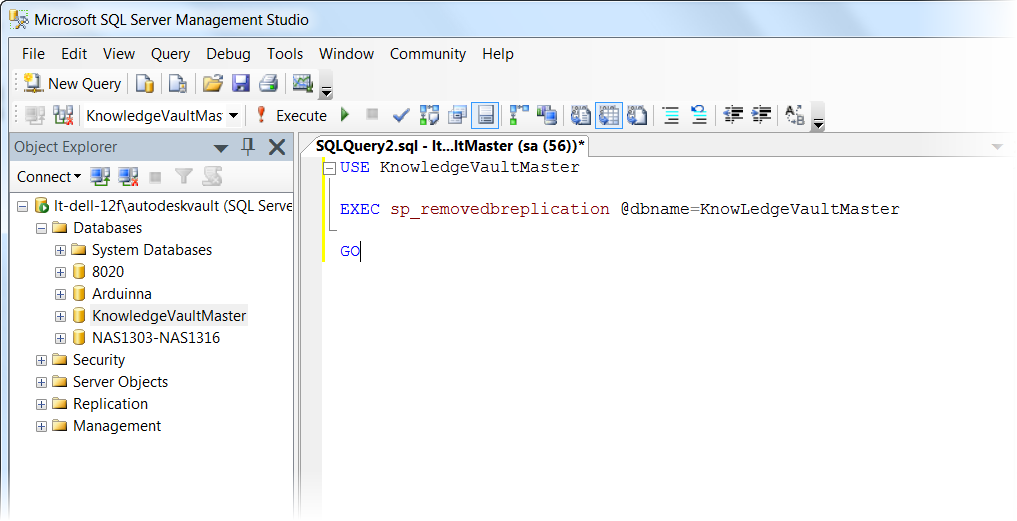Viewport: 1017px width, 521px height.
Task: Click the SQL Server Compact query icon
Action: (177, 84)
